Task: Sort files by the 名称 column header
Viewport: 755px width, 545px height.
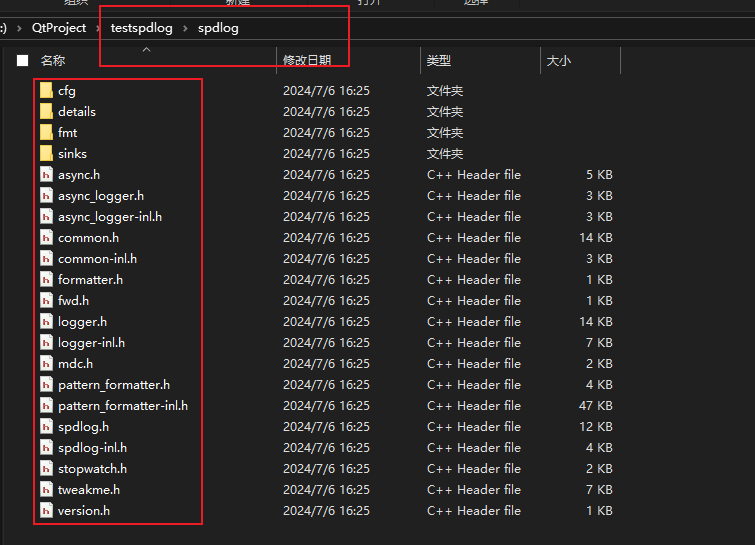Action: pos(53,60)
